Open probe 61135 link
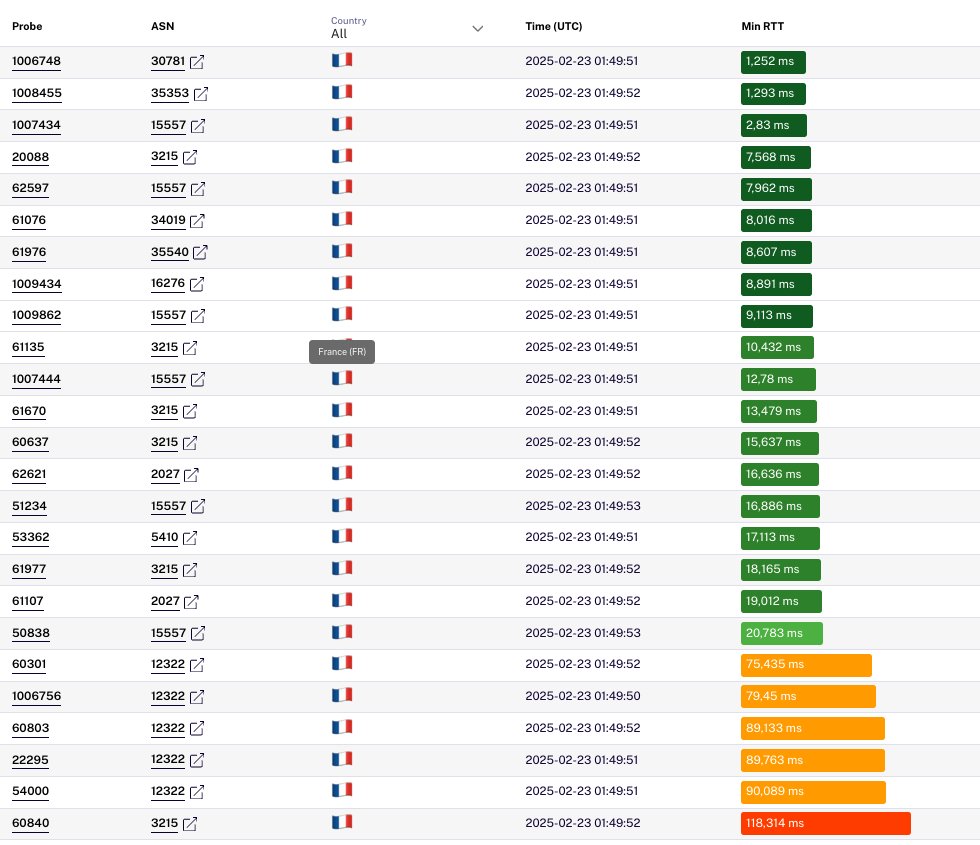Viewport: 980px width, 845px height. pos(28,347)
